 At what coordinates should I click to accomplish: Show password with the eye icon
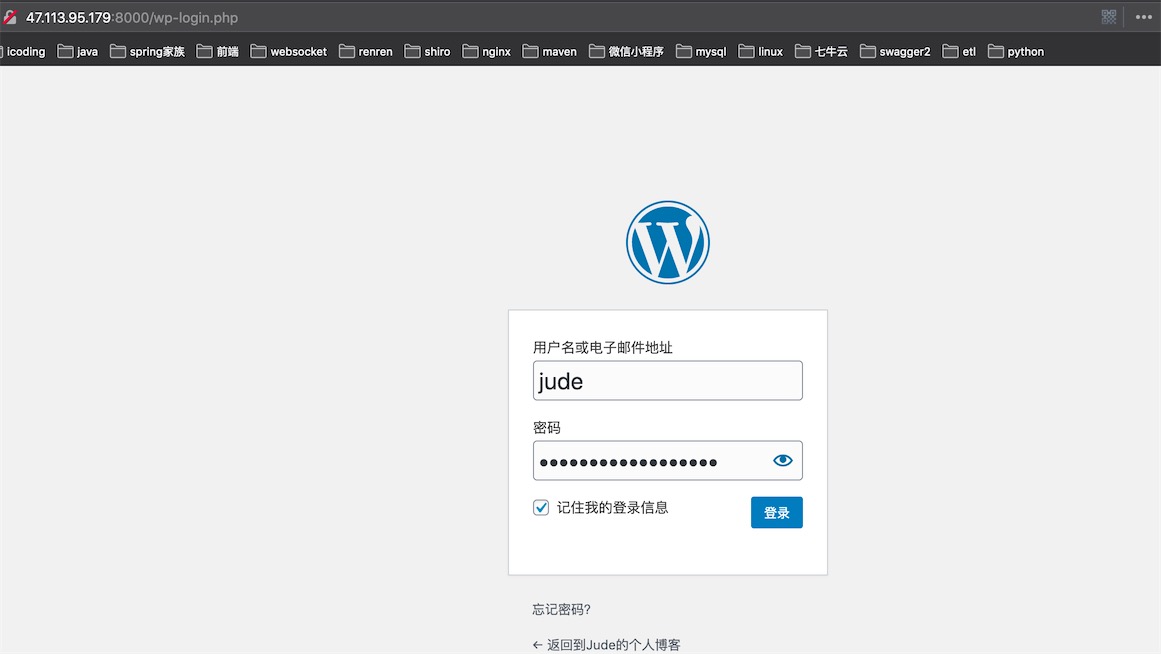(782, 461)
